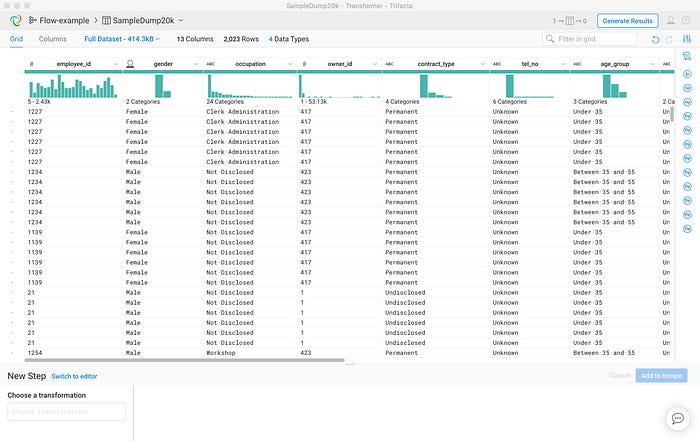The image size is (700, 441).
Task: Click the employee_id column header name
Action: pyautogui.click(x=74, y=64)
